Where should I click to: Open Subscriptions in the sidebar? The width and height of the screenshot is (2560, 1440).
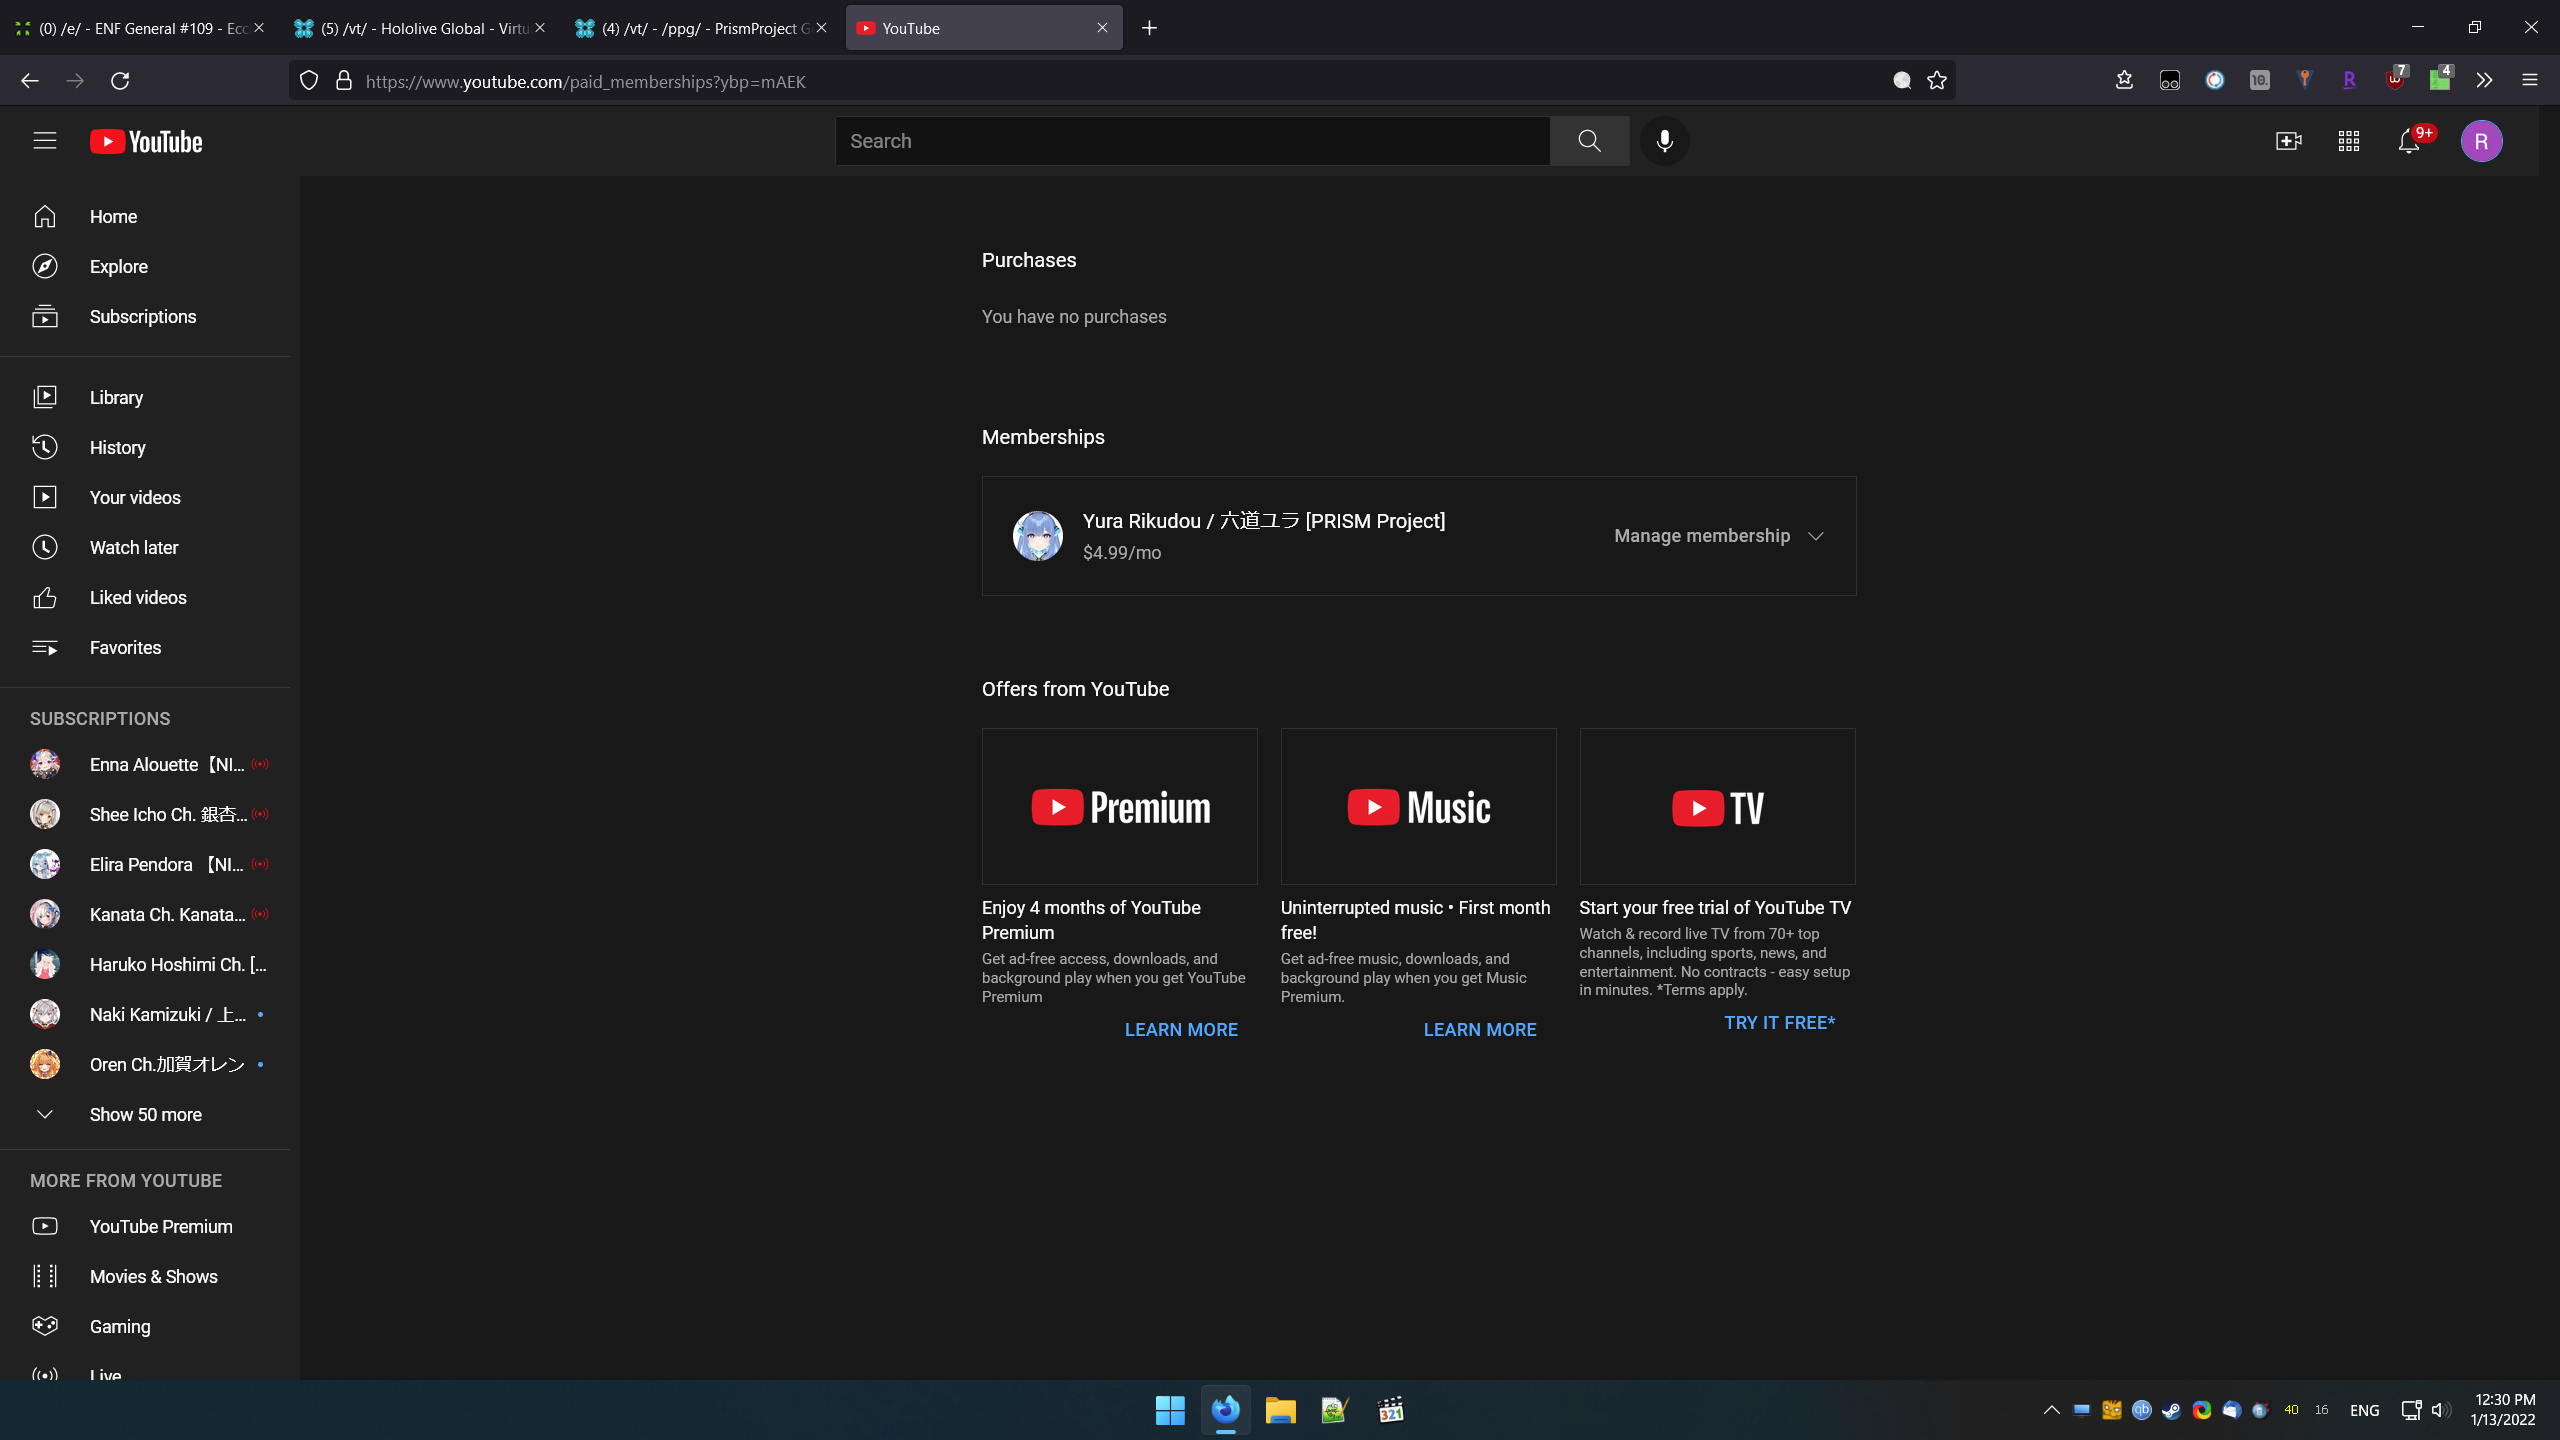[x=142, y=317]
